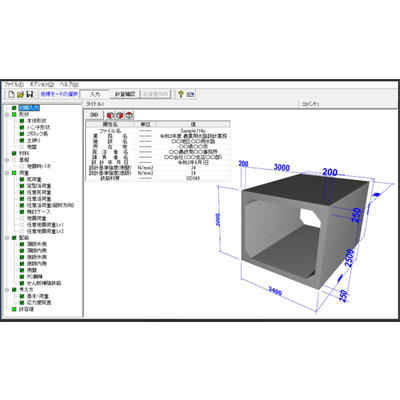Image resolution: width=400 pixels, height=400 pixels.
Task: Collapse the 形状 tree node
Action: tap(7, 114)
